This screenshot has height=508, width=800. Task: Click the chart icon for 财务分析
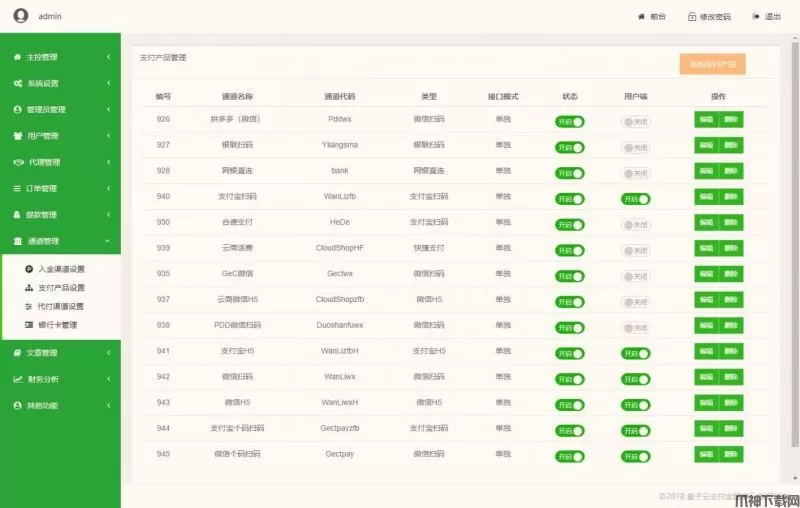click(x=17, y=379)
